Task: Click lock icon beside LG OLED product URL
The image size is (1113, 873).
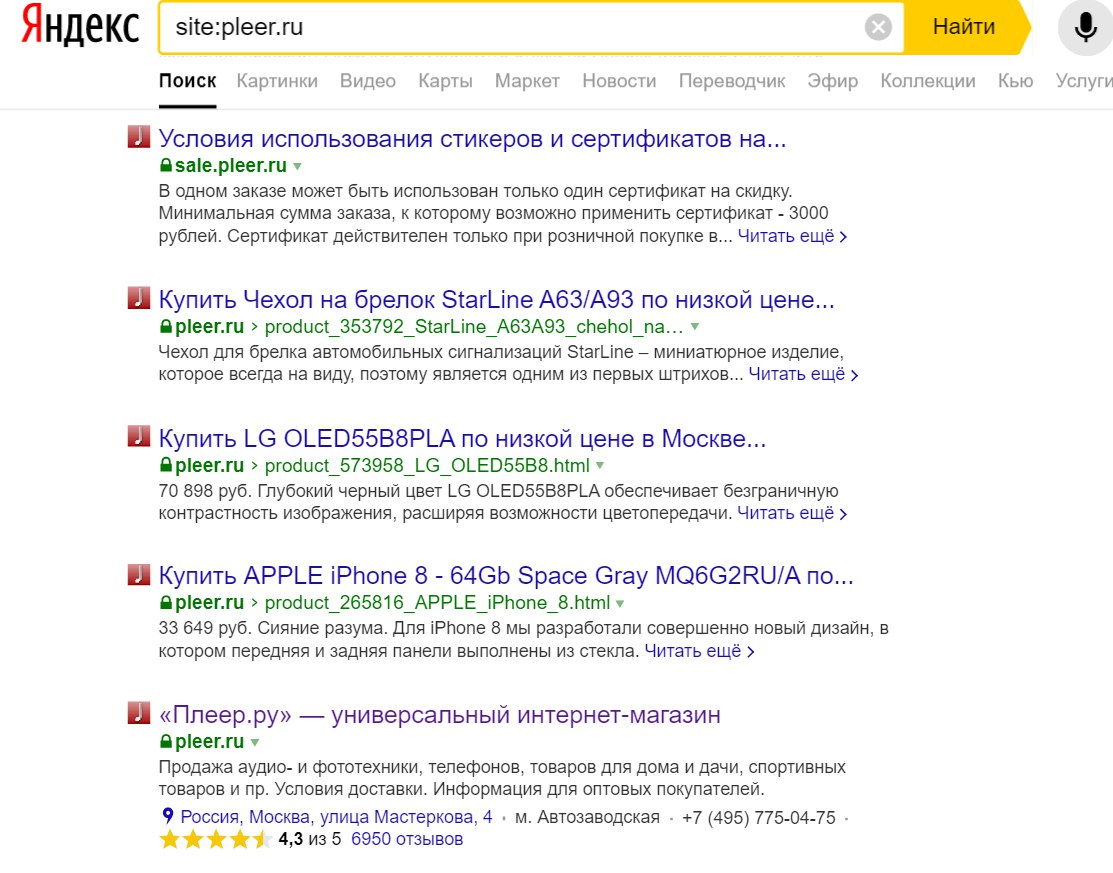Action: pyautogui.click(x=165, y=465)
